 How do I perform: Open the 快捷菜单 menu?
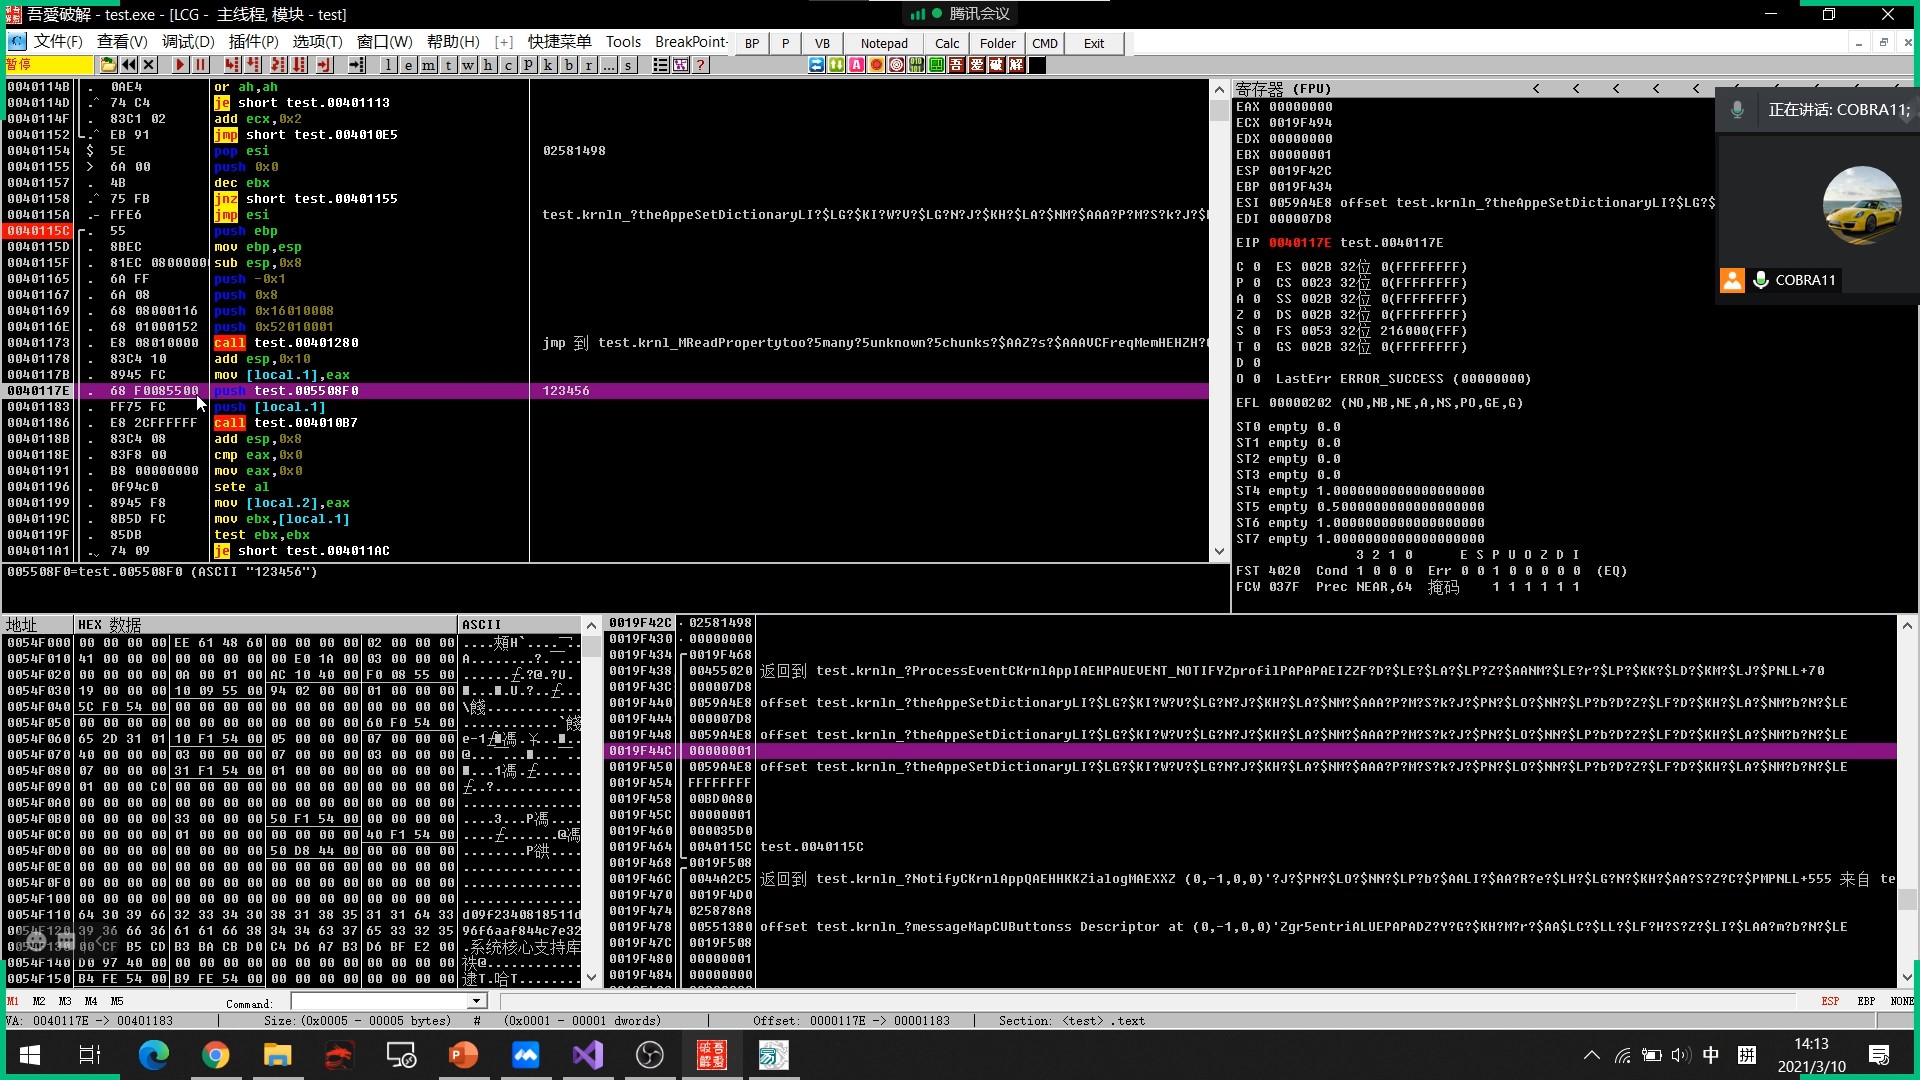click(559, 42)
